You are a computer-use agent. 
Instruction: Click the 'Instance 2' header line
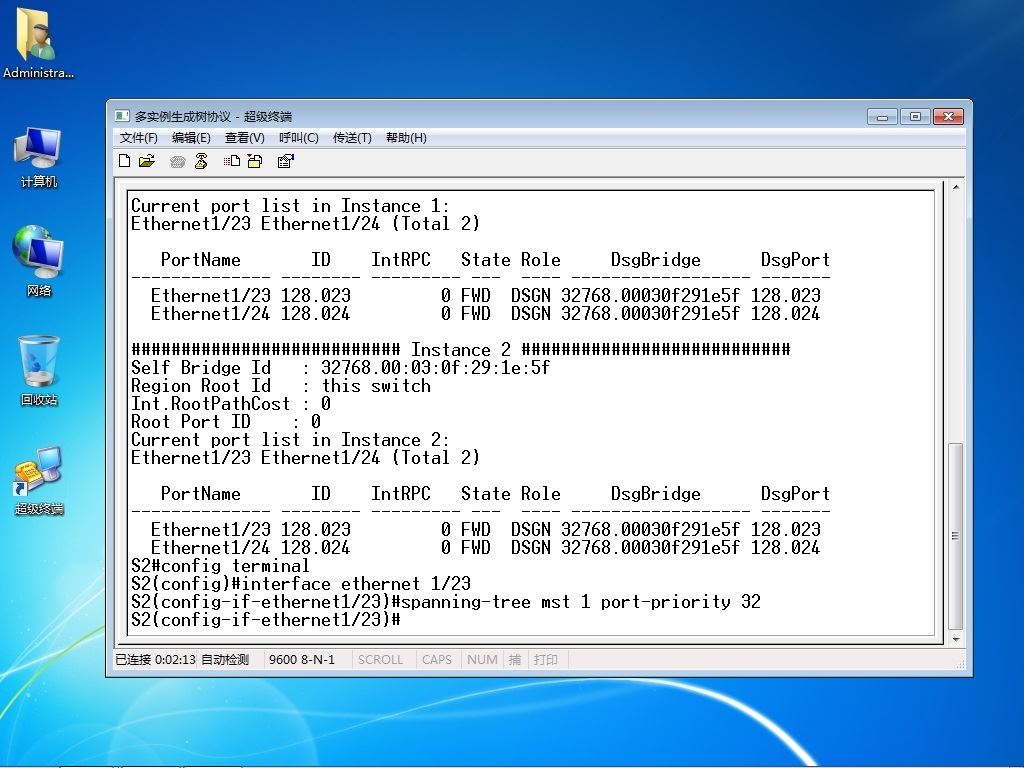461,349
